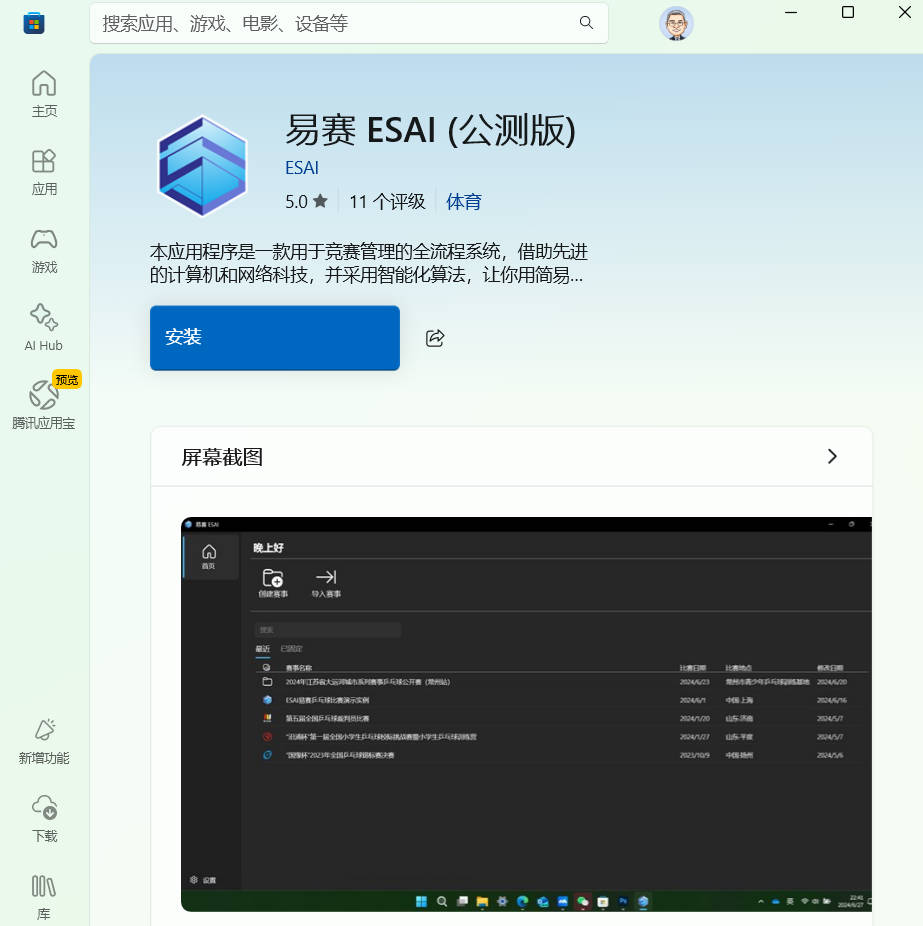This screenshot has width=923, height=926.
Task: Click the Microsoft Store logo icon
Action: click(34, 23)
